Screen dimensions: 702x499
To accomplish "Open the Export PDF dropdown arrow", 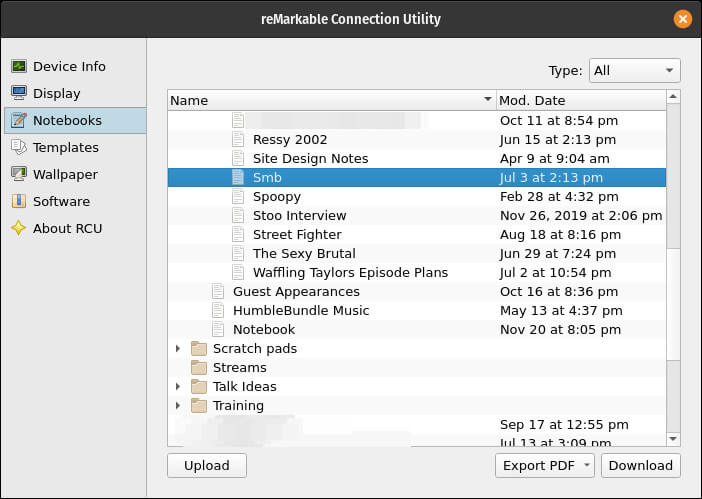I will (586, 466).
